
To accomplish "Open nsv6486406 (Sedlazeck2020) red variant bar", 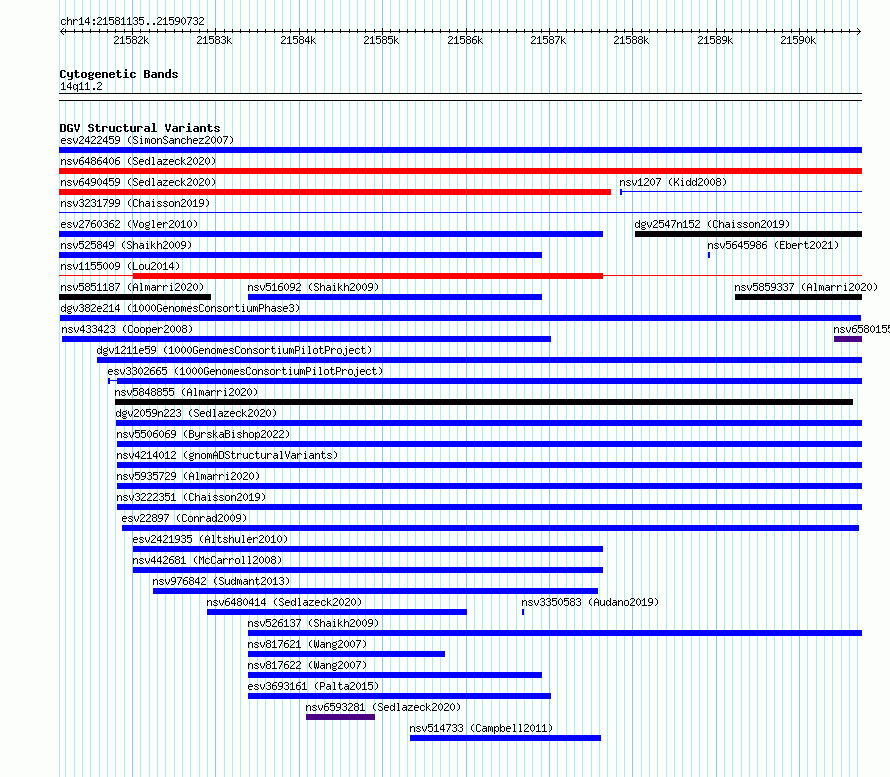I will coord(460,171).
